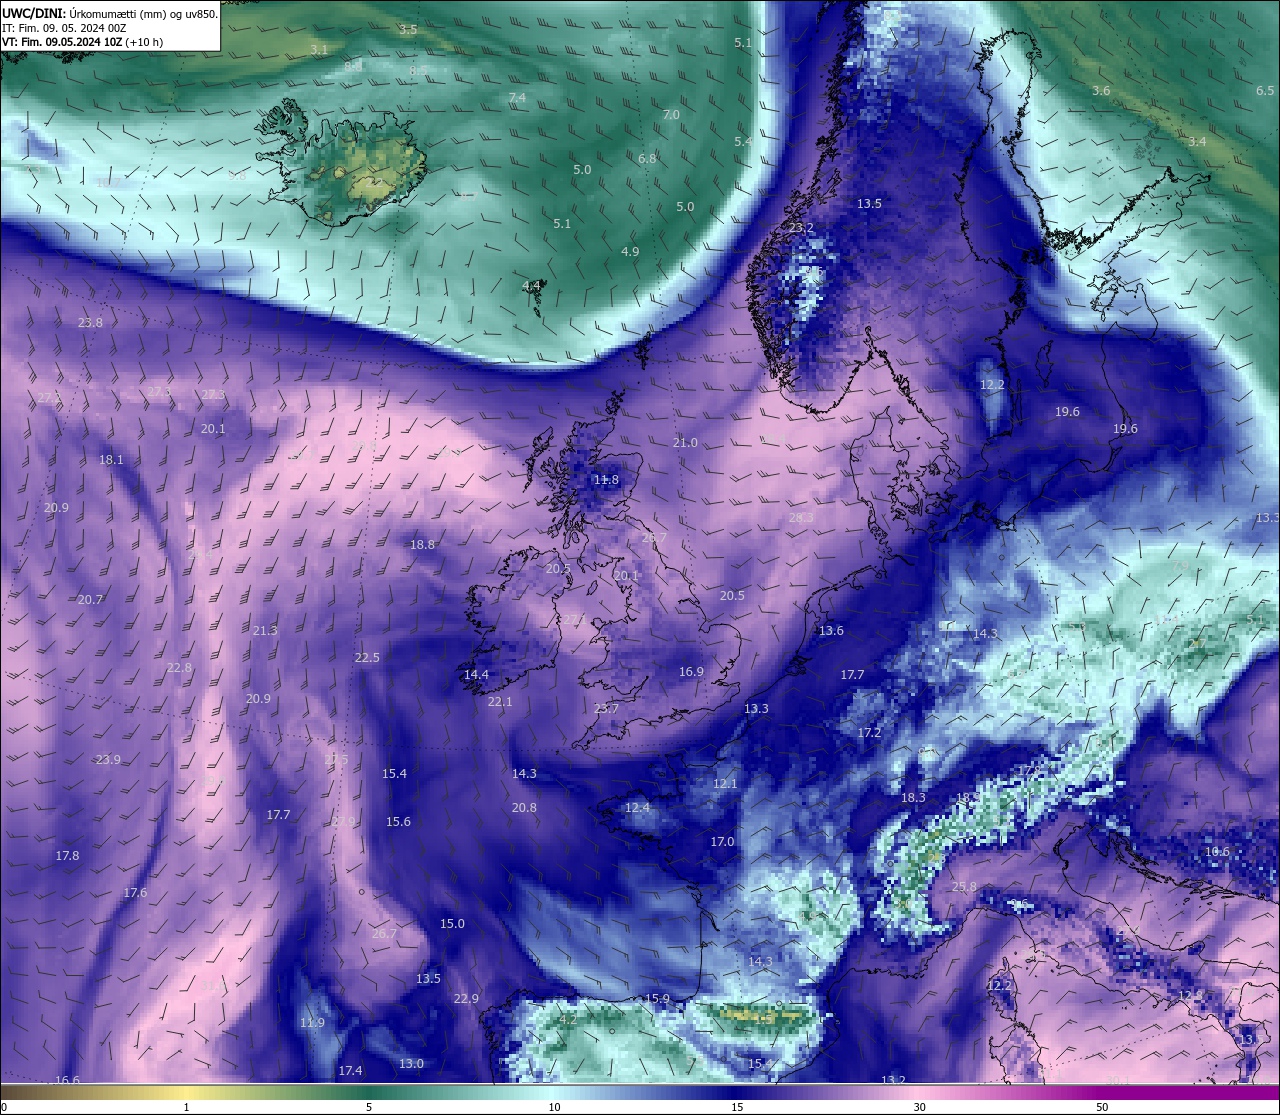This screenshot has width=1280, height=1115.
Task: Click the map value 17.2 over Belgium
Action: [869, 732]
